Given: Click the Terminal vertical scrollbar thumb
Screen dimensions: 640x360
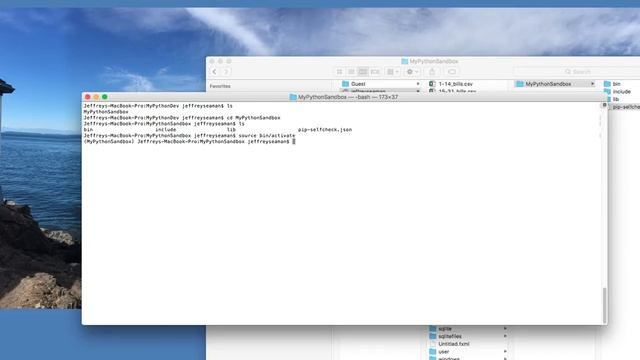Looking at the screenshot, I should 604,305.
